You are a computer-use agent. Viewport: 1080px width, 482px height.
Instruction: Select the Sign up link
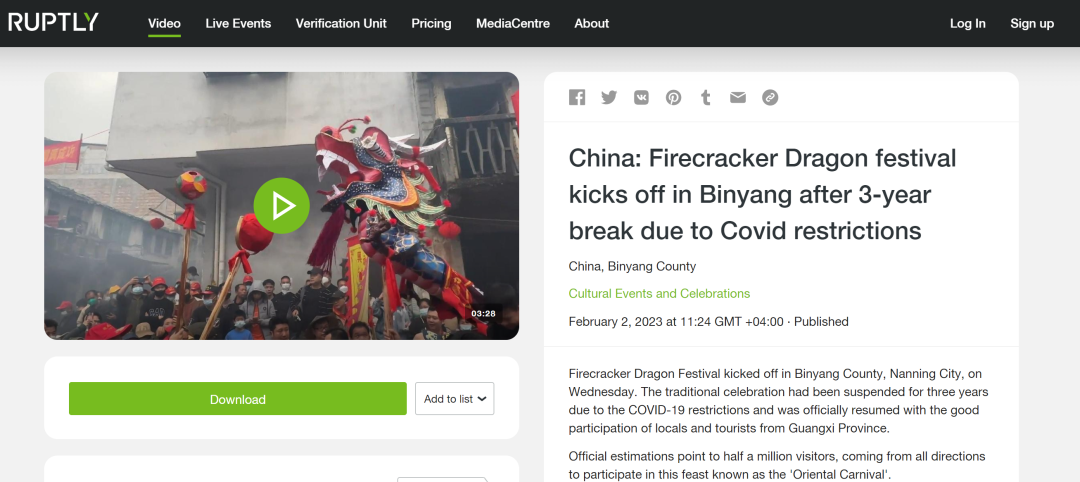click(x=1032, y=23)
